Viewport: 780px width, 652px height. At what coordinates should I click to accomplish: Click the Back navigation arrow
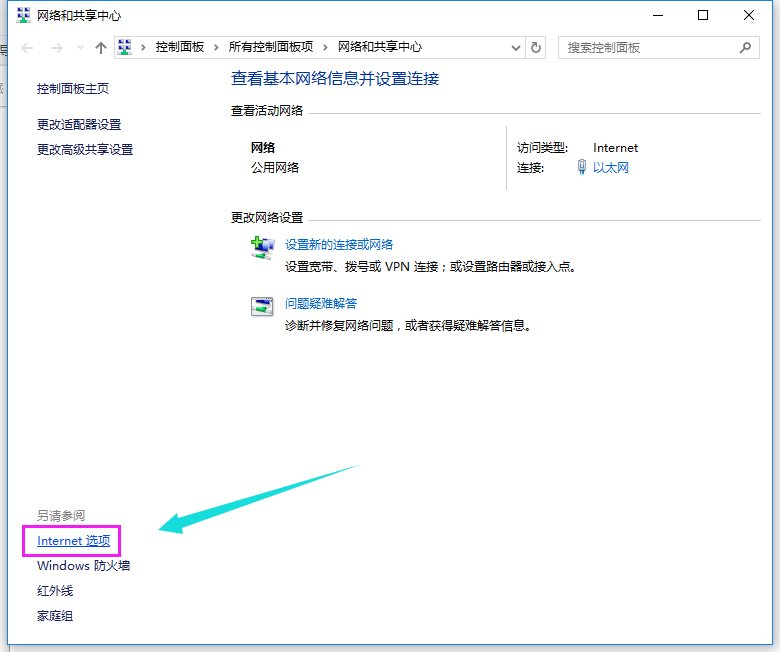click(x=28, y=48)
